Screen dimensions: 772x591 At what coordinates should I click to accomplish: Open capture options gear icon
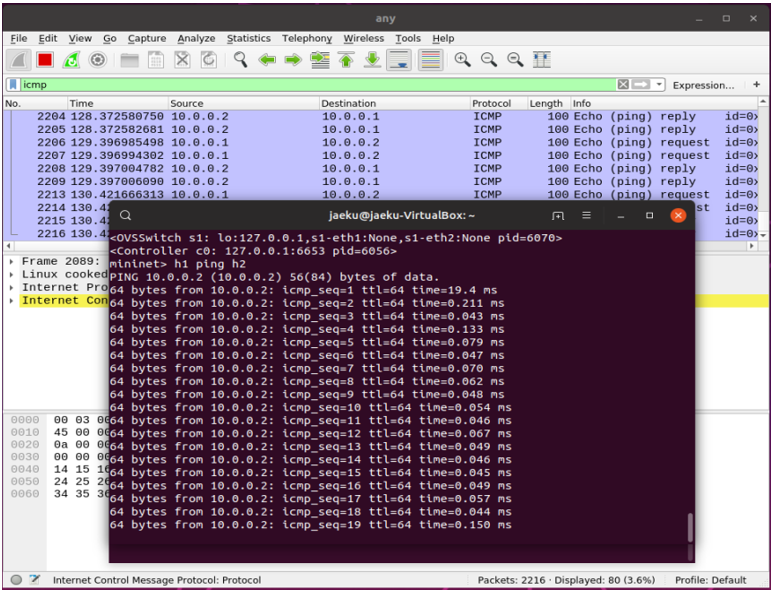click(x=97, y=60)
